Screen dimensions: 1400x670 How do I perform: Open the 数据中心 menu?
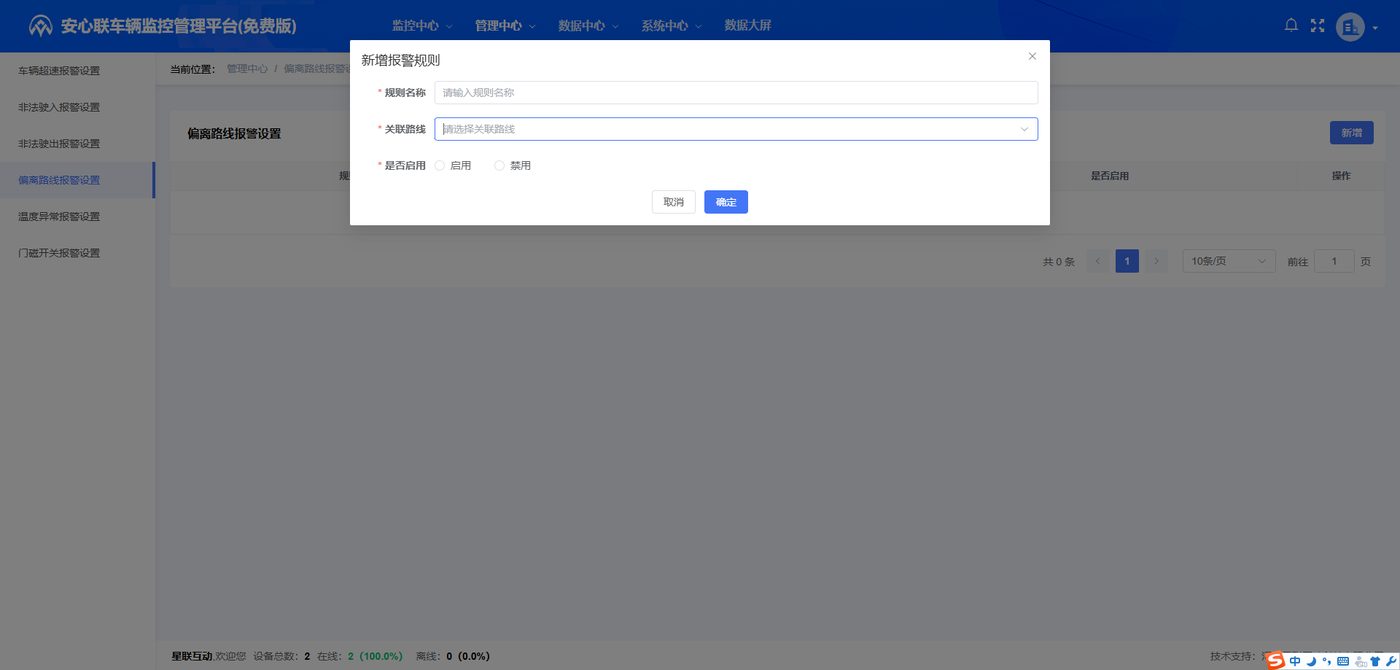(588, 26)
